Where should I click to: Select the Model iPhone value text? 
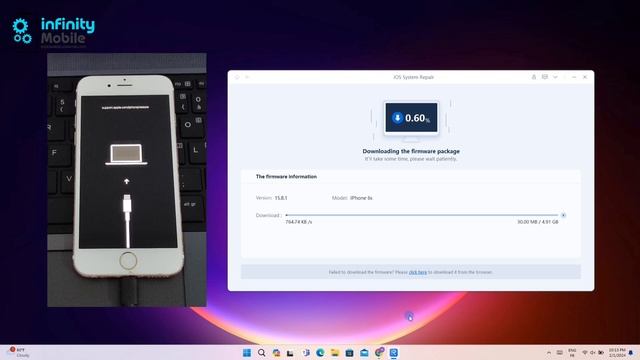[361, 198]
